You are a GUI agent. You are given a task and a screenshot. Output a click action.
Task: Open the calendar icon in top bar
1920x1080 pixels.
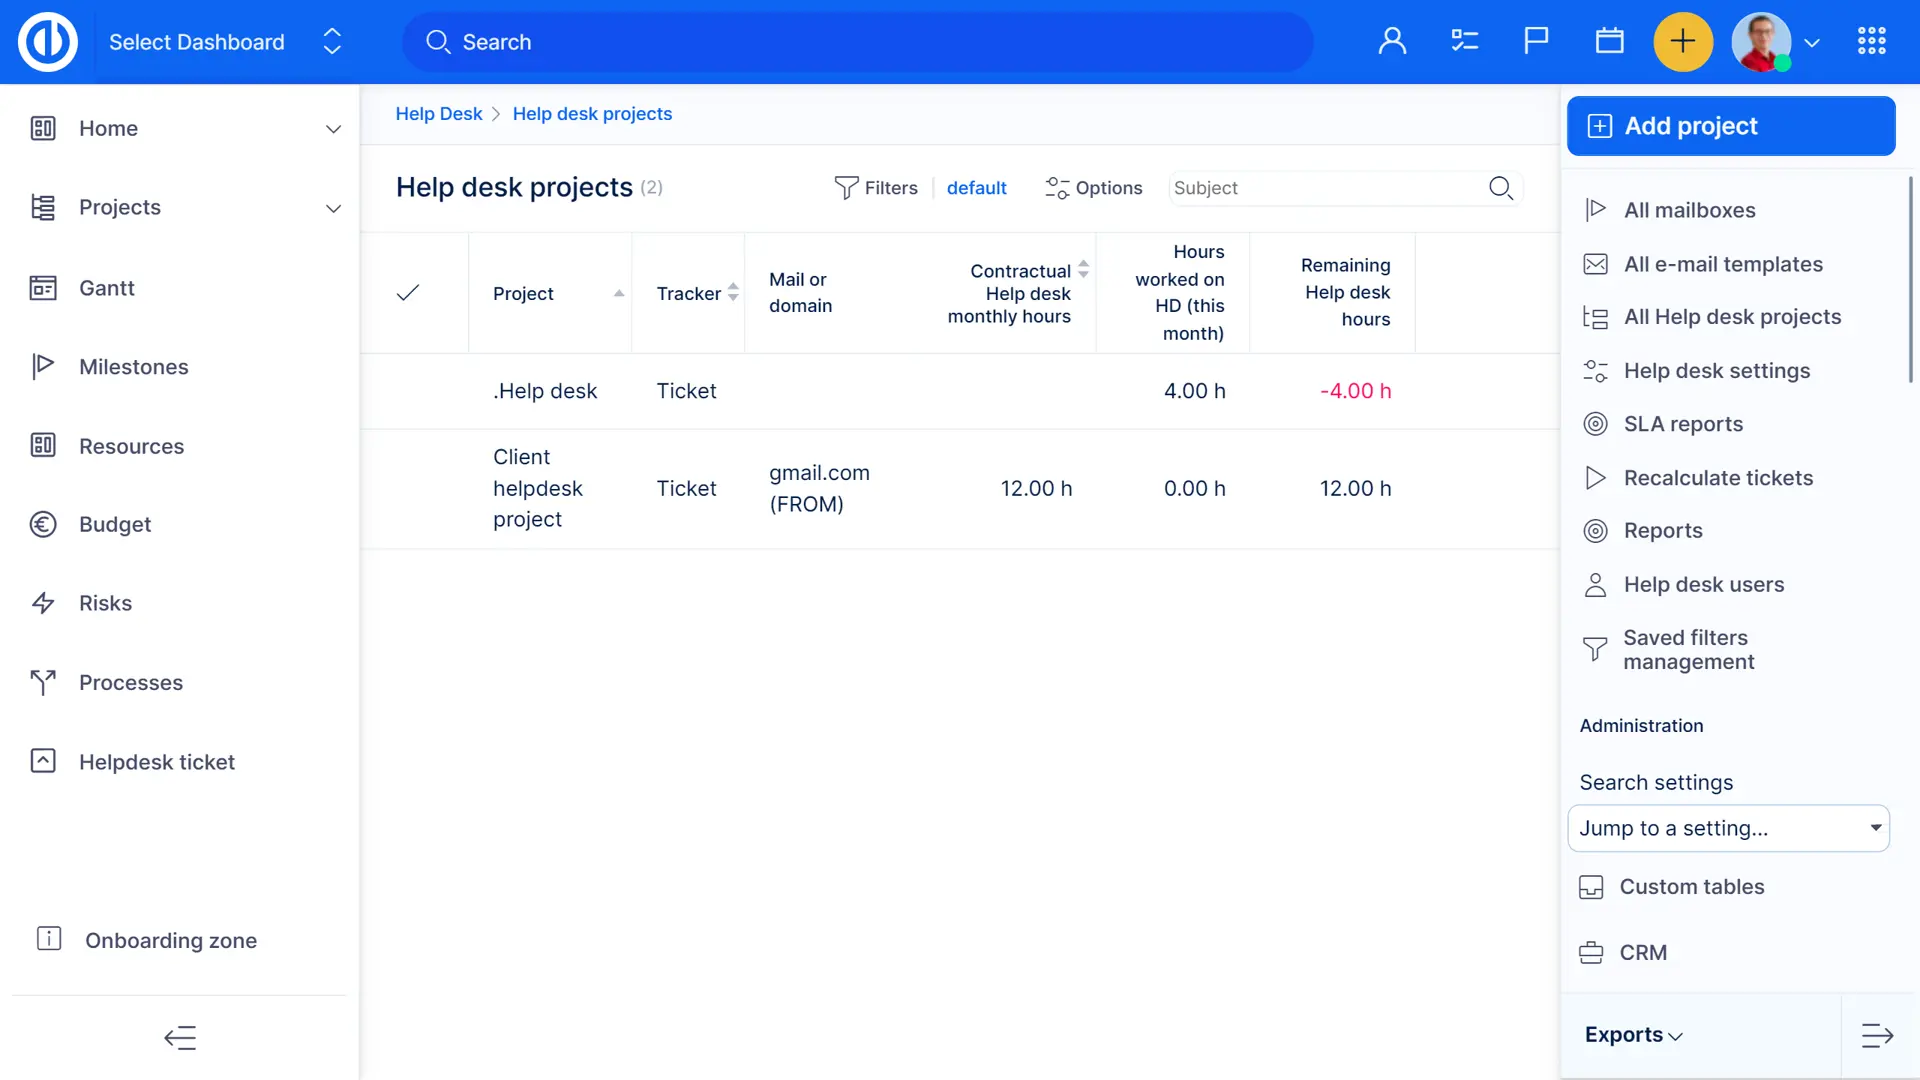point(1609,41)
